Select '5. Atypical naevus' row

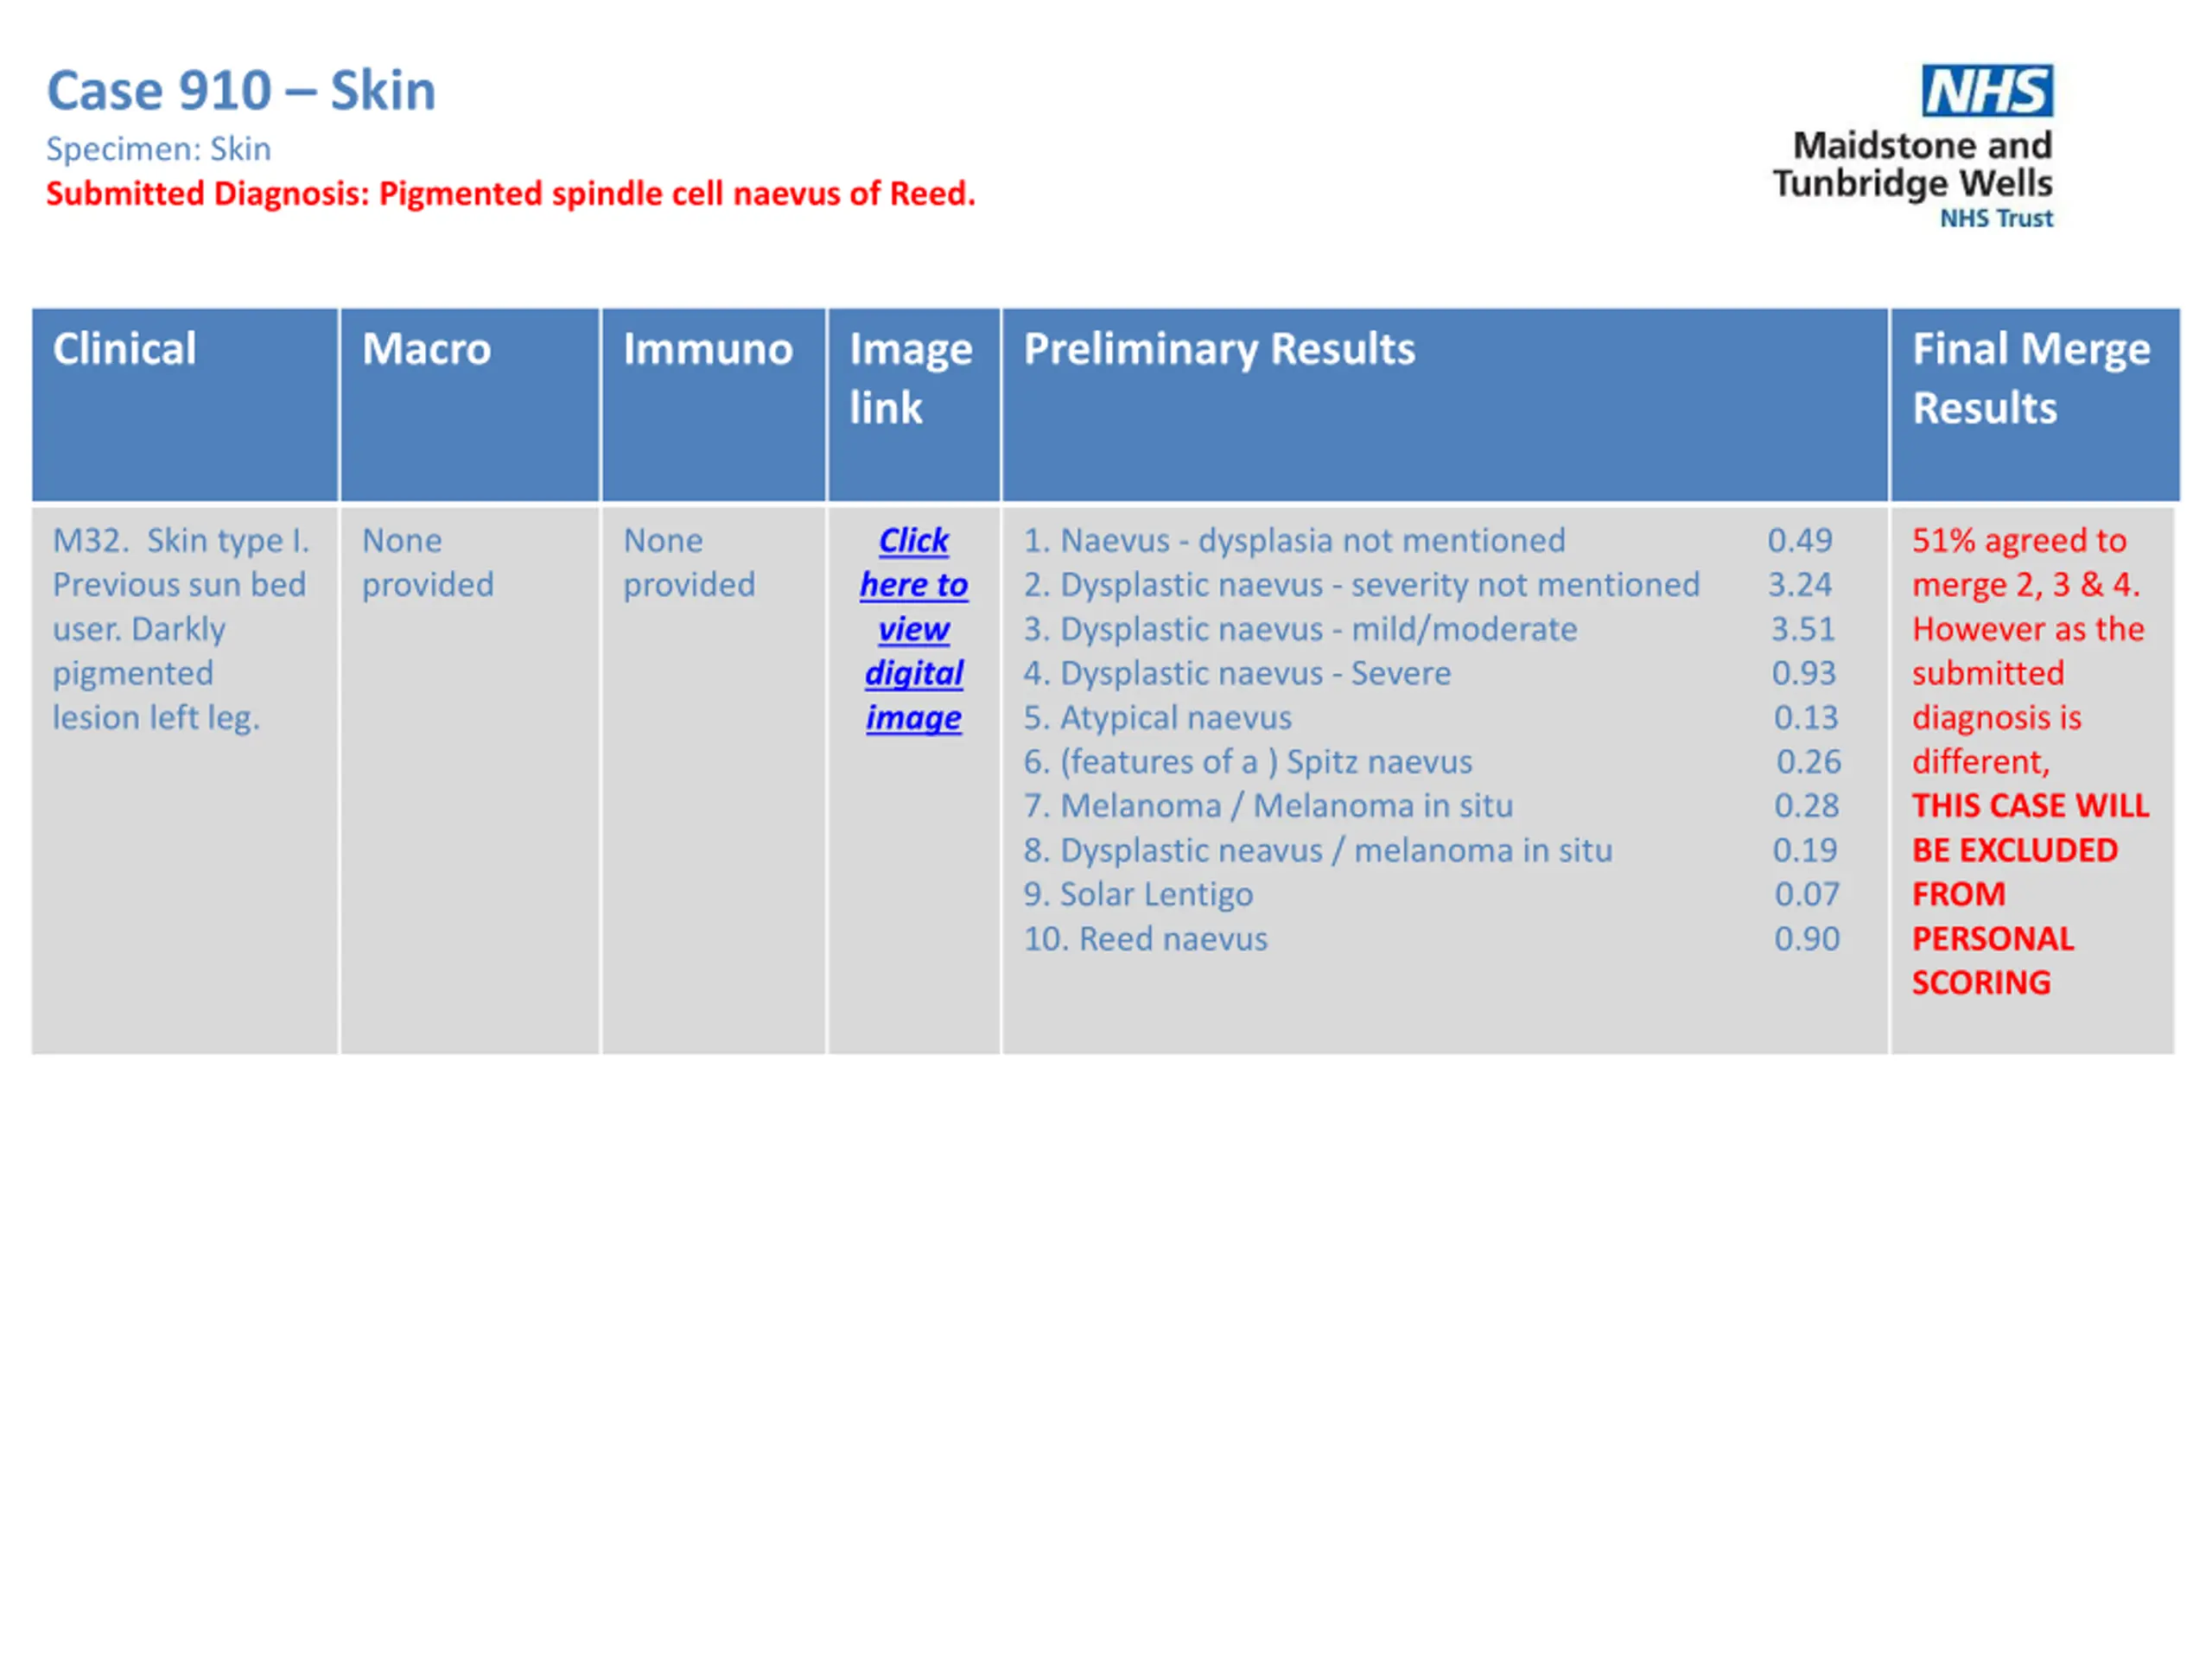(1157, 717)
